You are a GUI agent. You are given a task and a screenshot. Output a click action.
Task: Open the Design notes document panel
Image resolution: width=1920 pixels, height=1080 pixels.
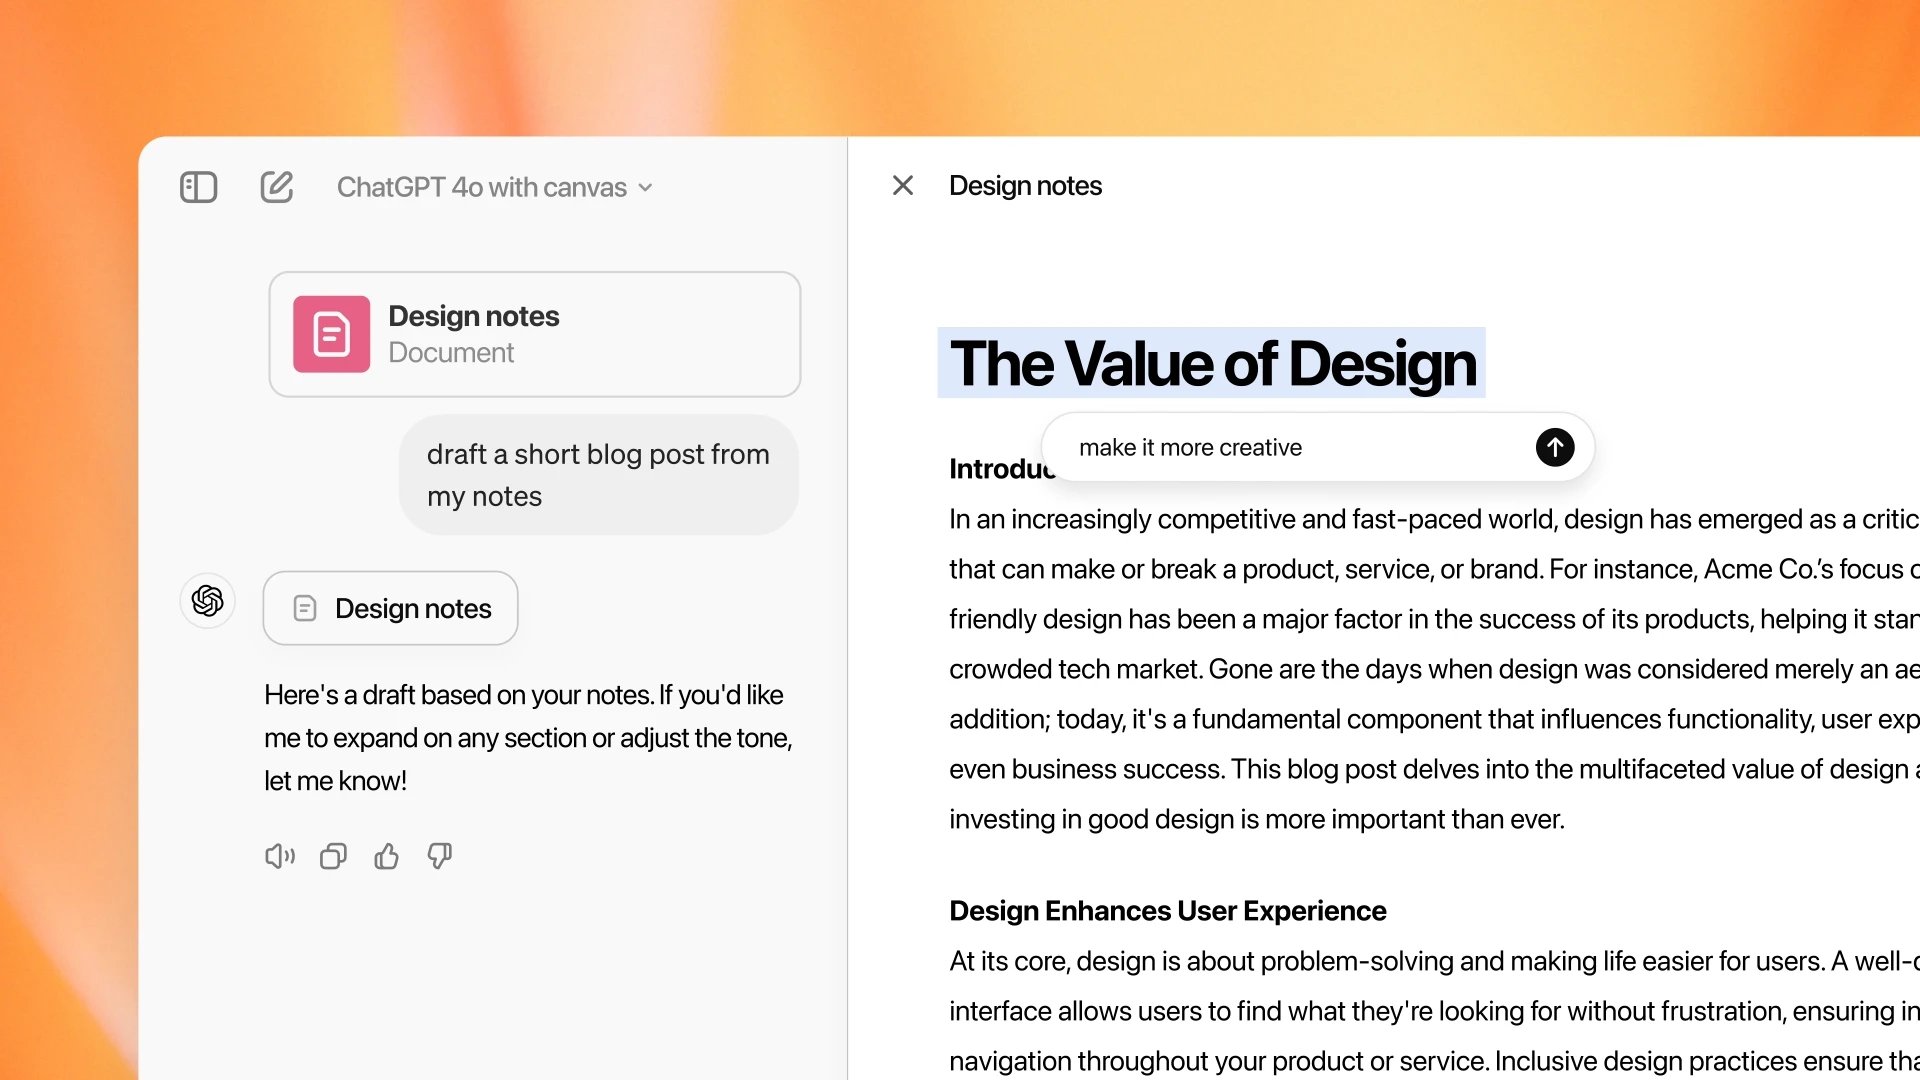pyautogui.click(x=534, y=332)
